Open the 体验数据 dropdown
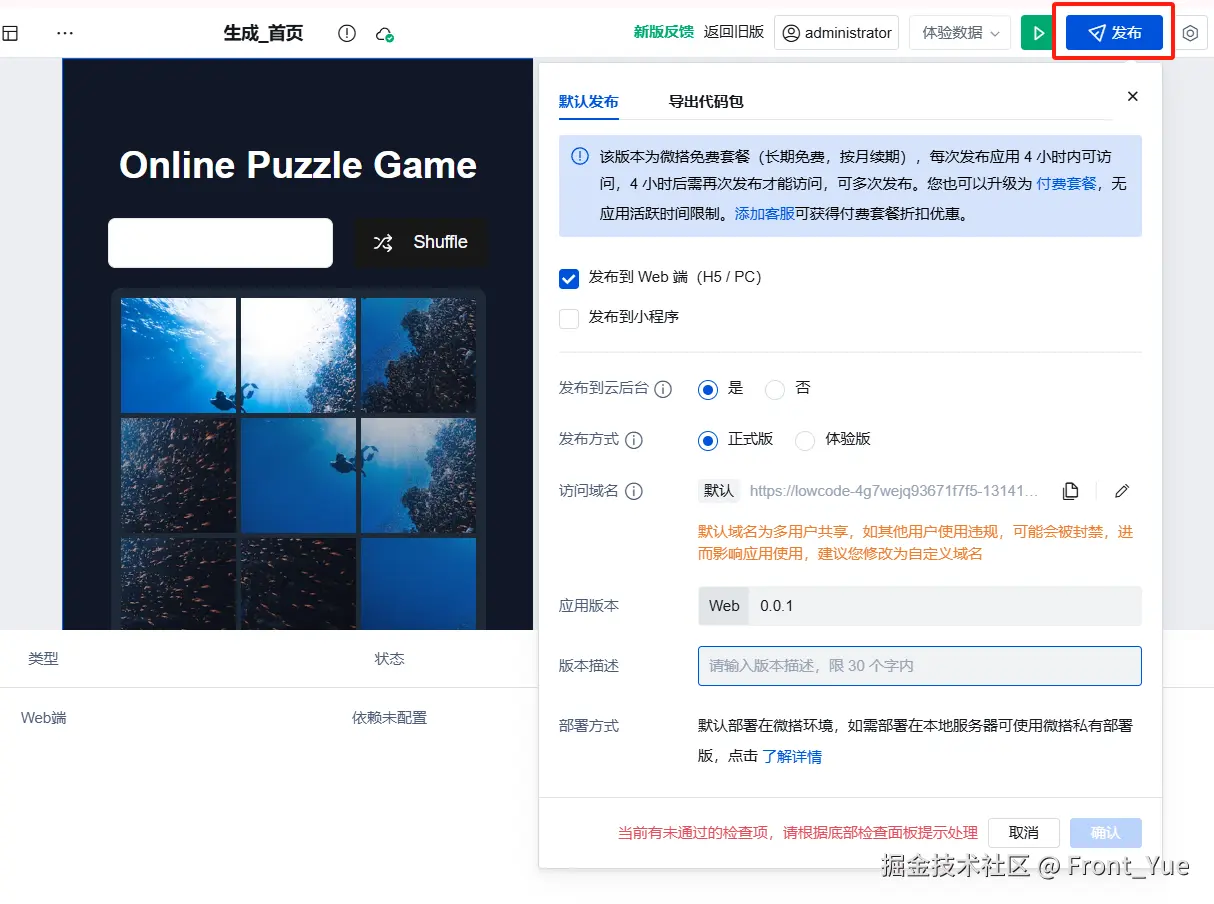Viewport: 1214px width, 904px height. point(957,32)
